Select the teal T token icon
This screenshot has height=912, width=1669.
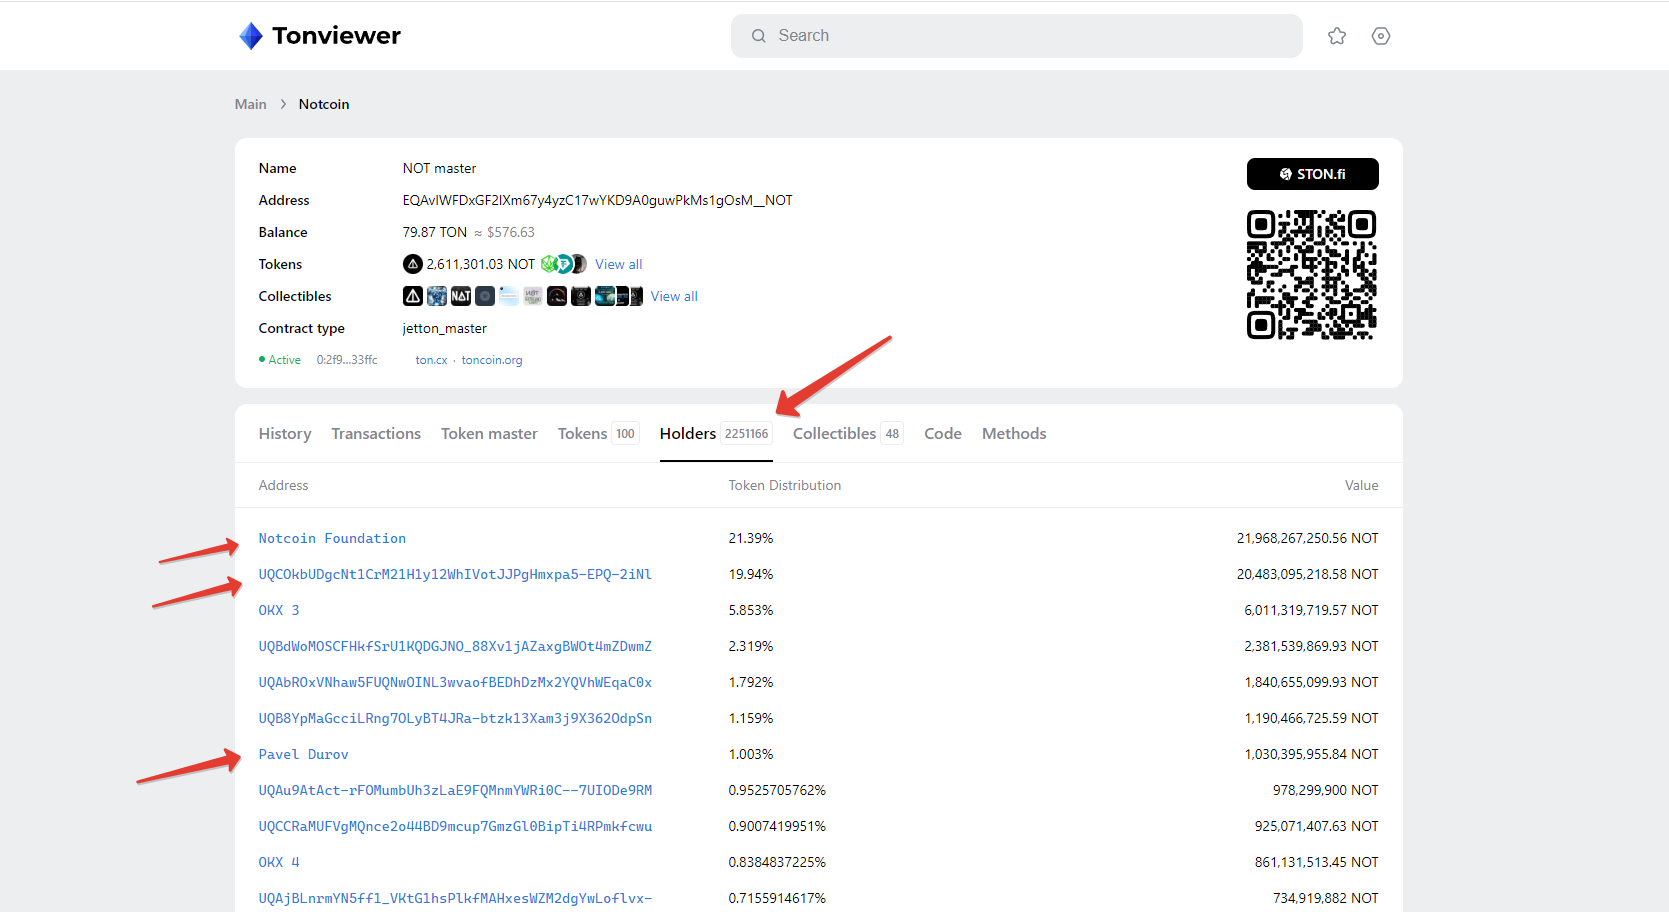point(564,264)
